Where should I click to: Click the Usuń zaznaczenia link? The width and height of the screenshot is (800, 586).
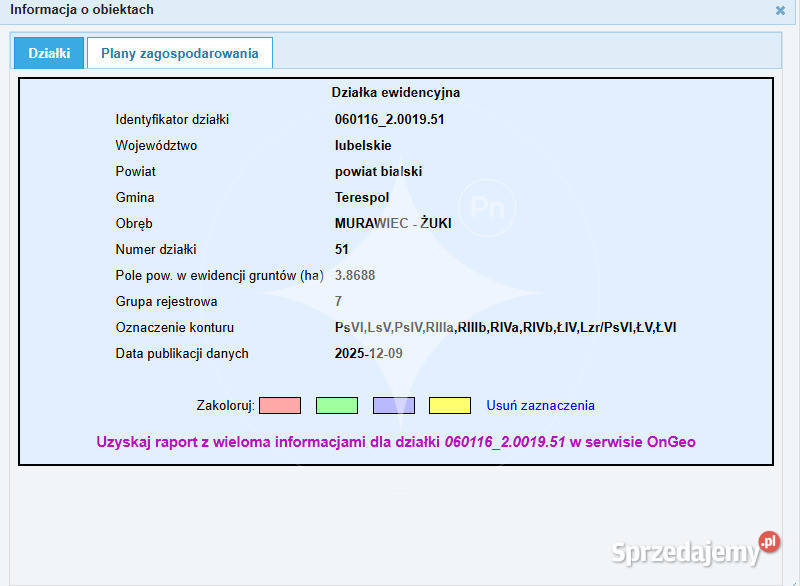[540, 405]
